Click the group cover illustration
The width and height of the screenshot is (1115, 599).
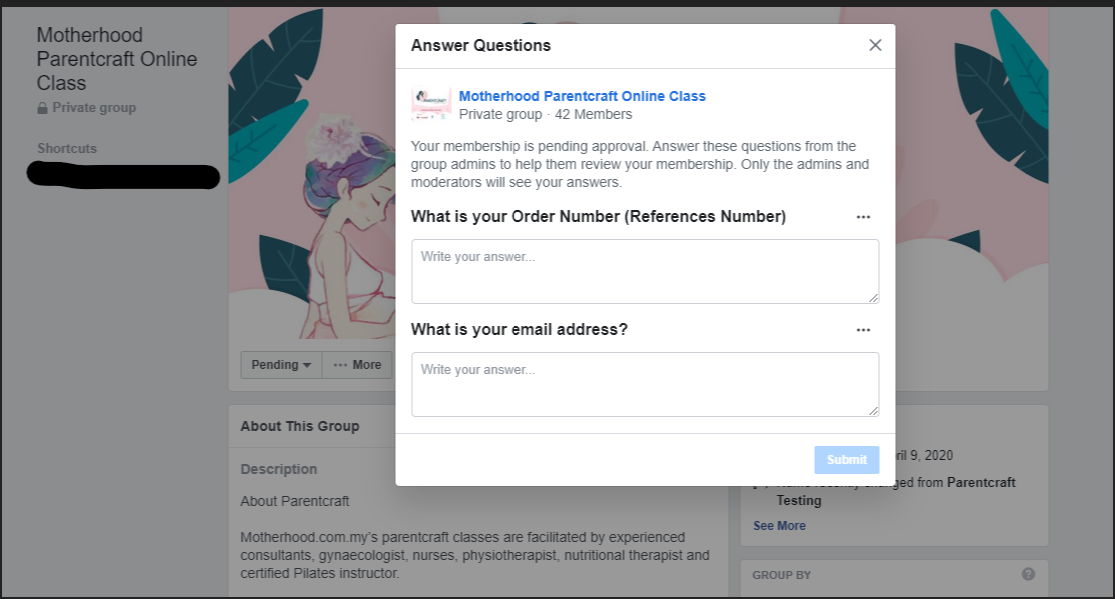(310, 200)
